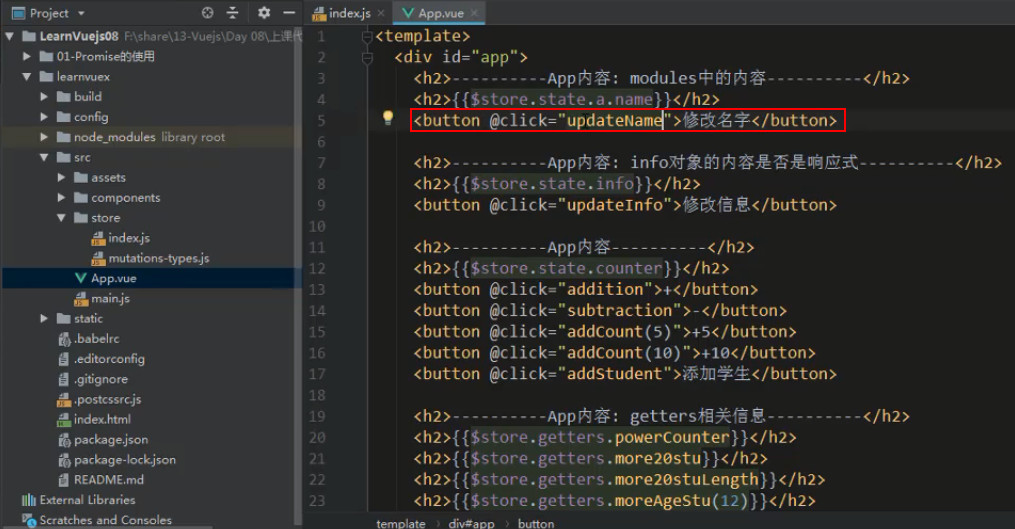Viewport: 1015px width, 529px height.
Task: Collapse the store folder
Action: click(x=61, y=218)
